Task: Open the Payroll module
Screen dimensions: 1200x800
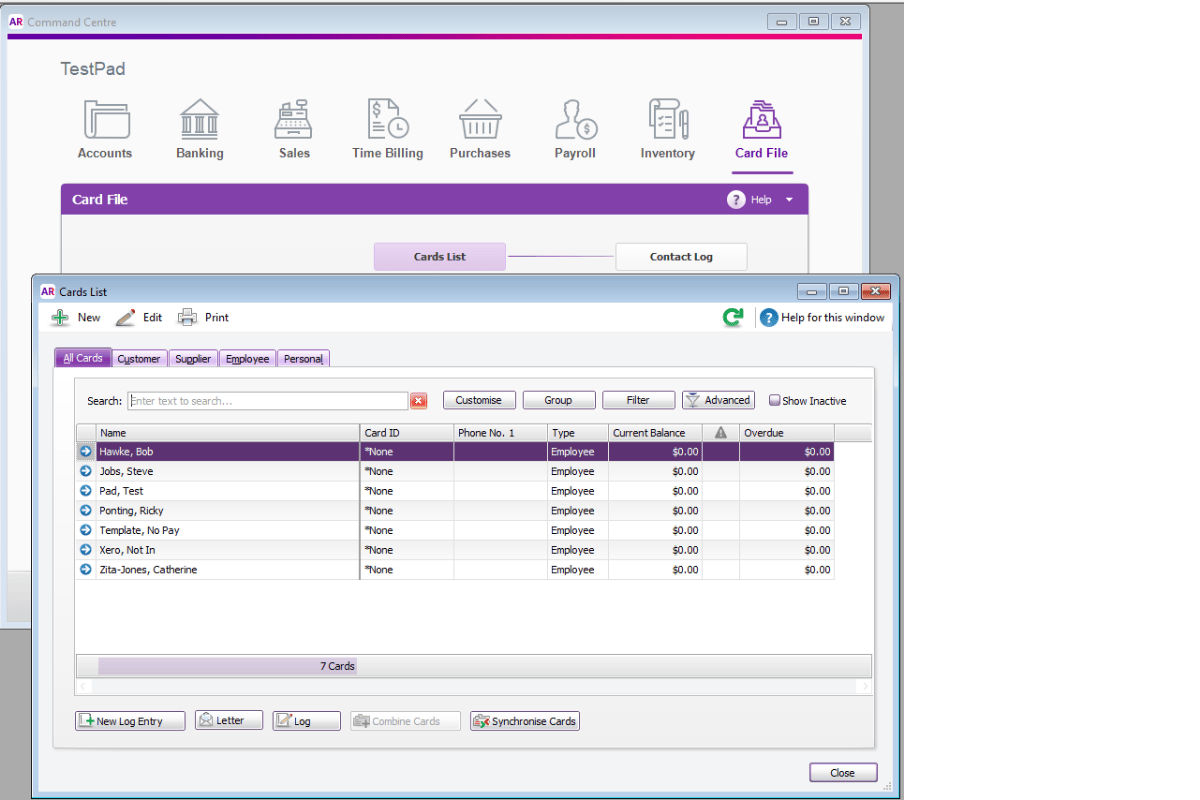Action: 574,128
